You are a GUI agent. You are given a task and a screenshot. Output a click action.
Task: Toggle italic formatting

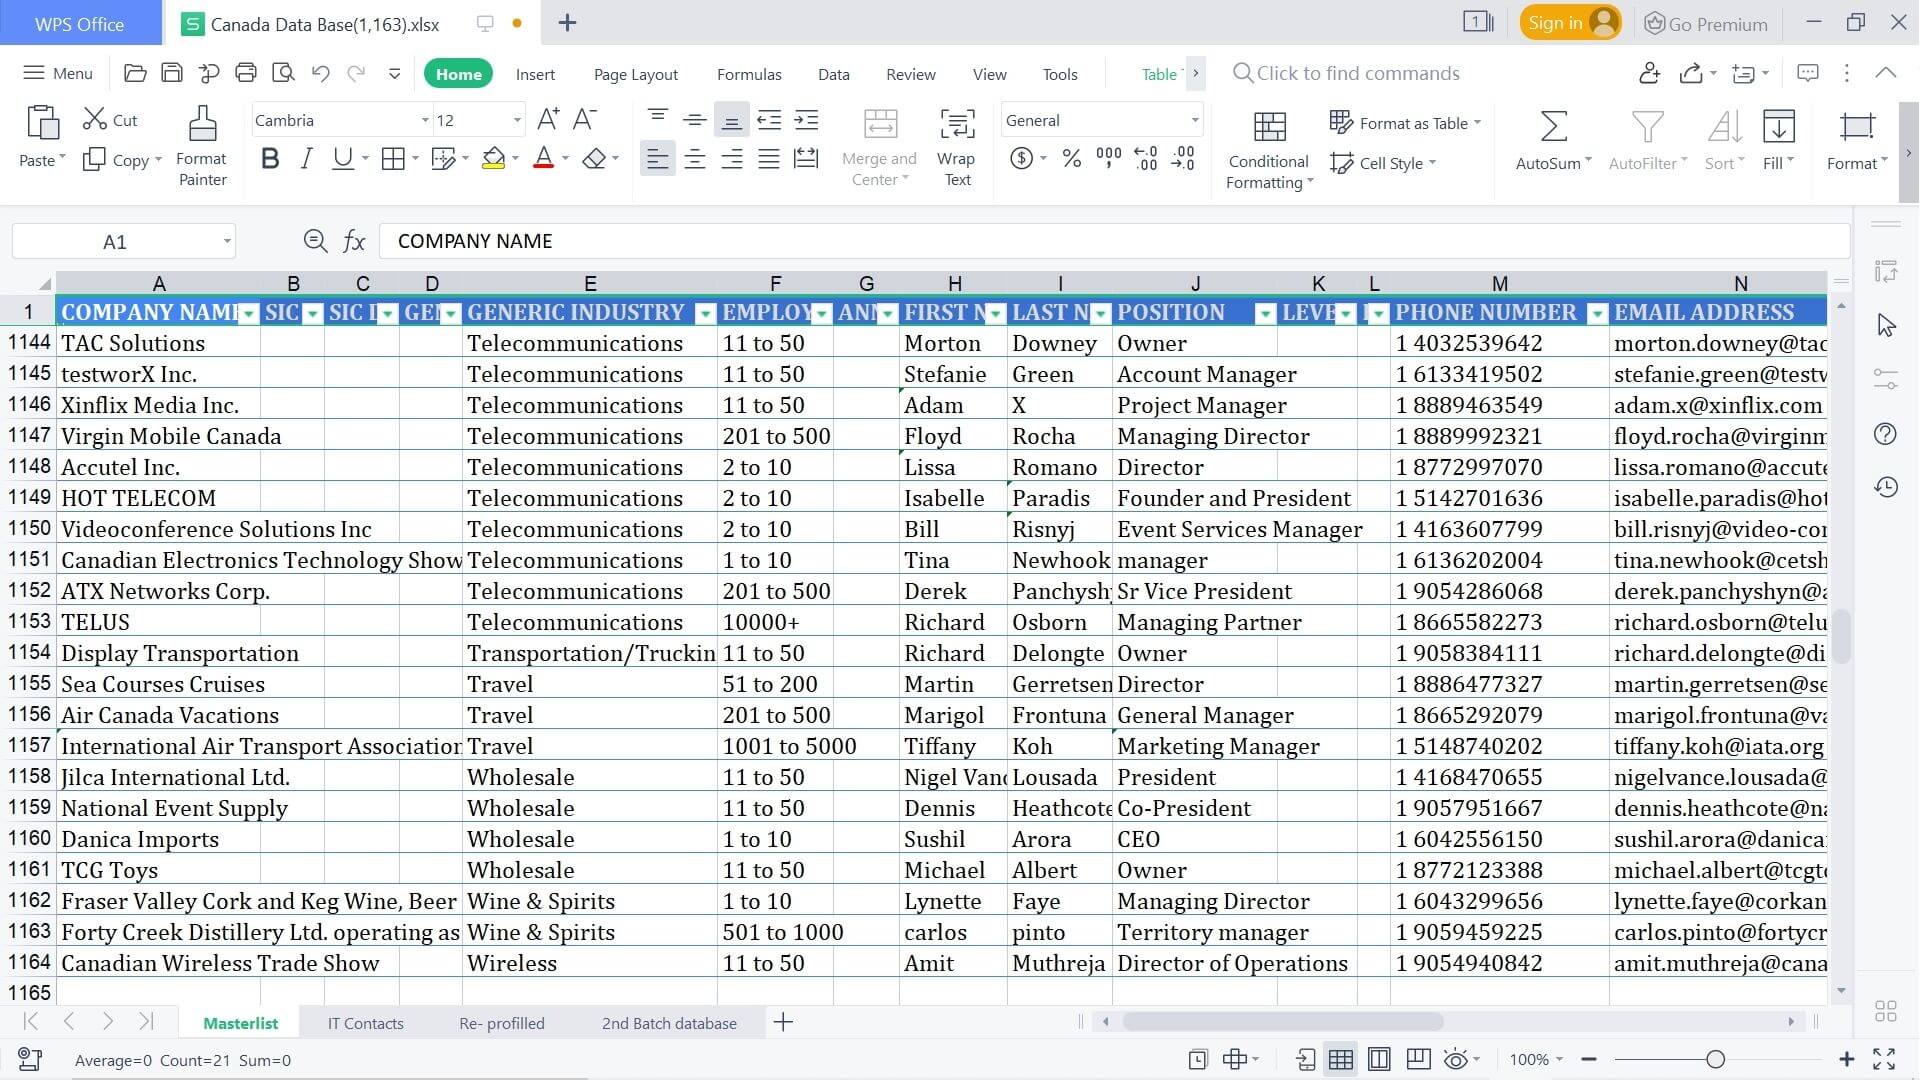click(306, 158)
